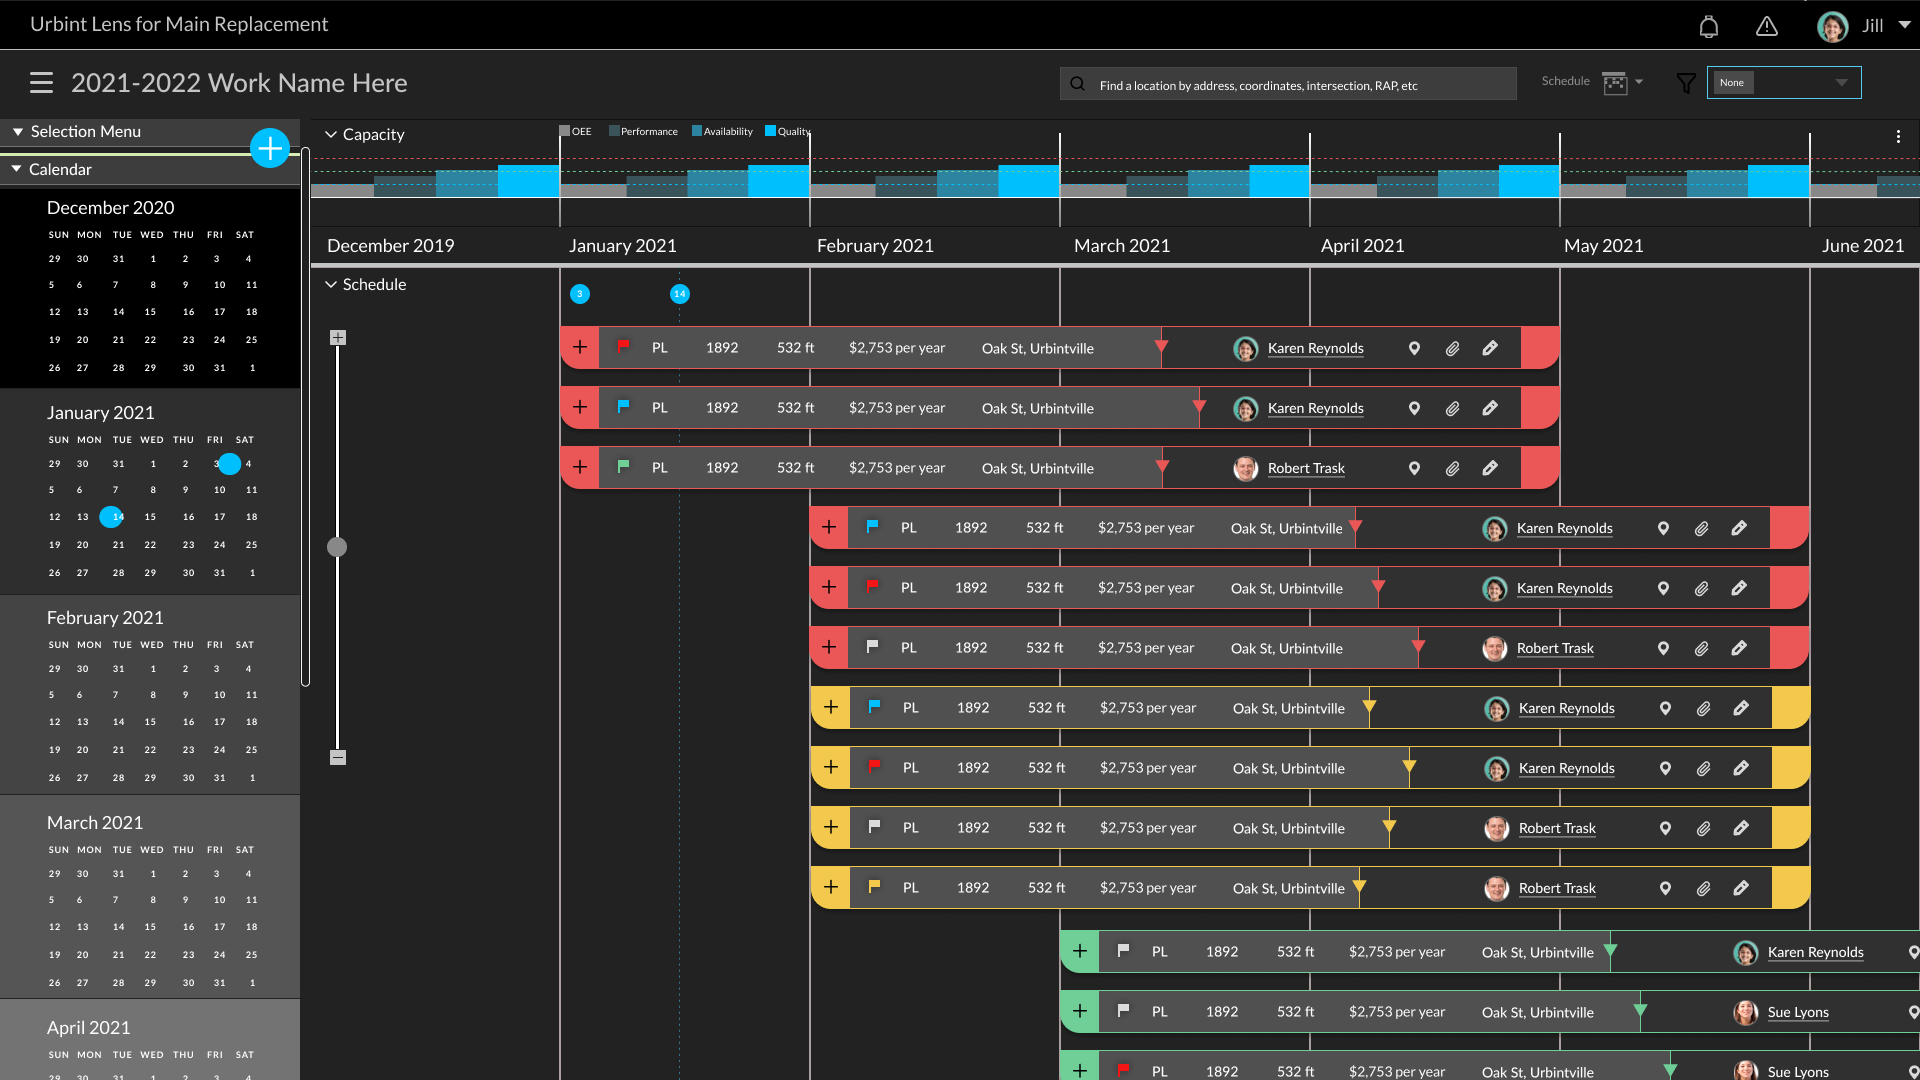Click the location search input field
This screenshot has width=1920, height=1080.
[1290, 85]
